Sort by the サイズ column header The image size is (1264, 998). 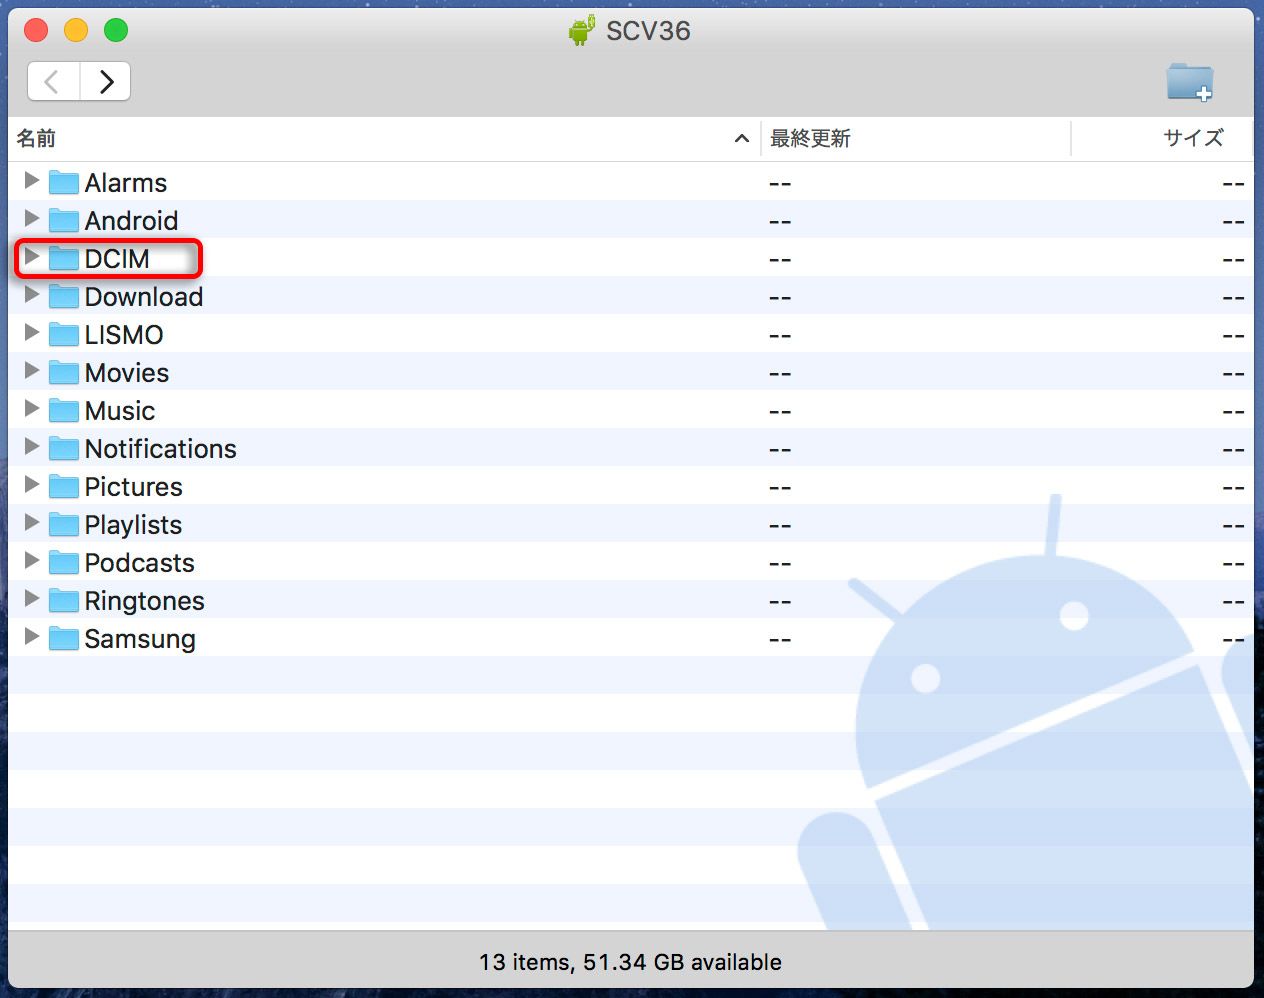coord(1162,139)
